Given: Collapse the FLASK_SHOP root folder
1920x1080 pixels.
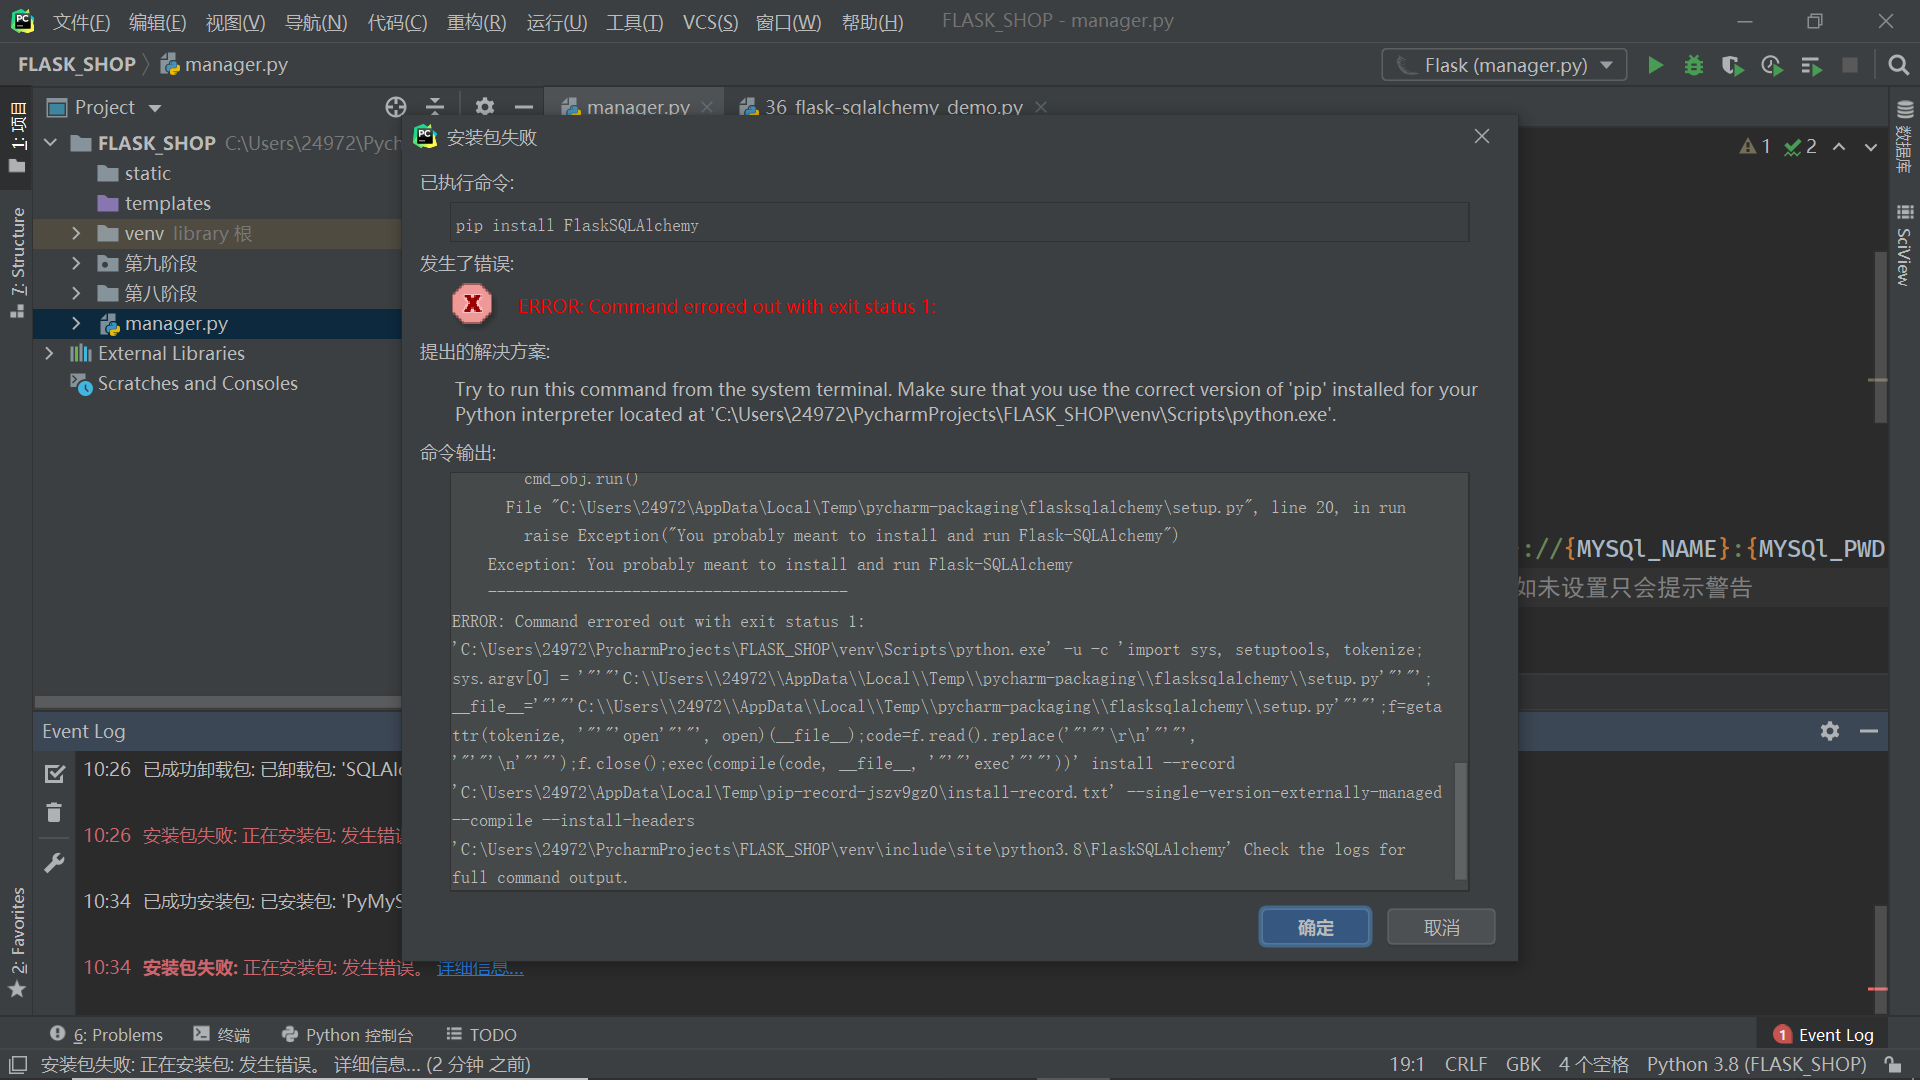Looking at the screenshot, I should [x=51, y=143].
